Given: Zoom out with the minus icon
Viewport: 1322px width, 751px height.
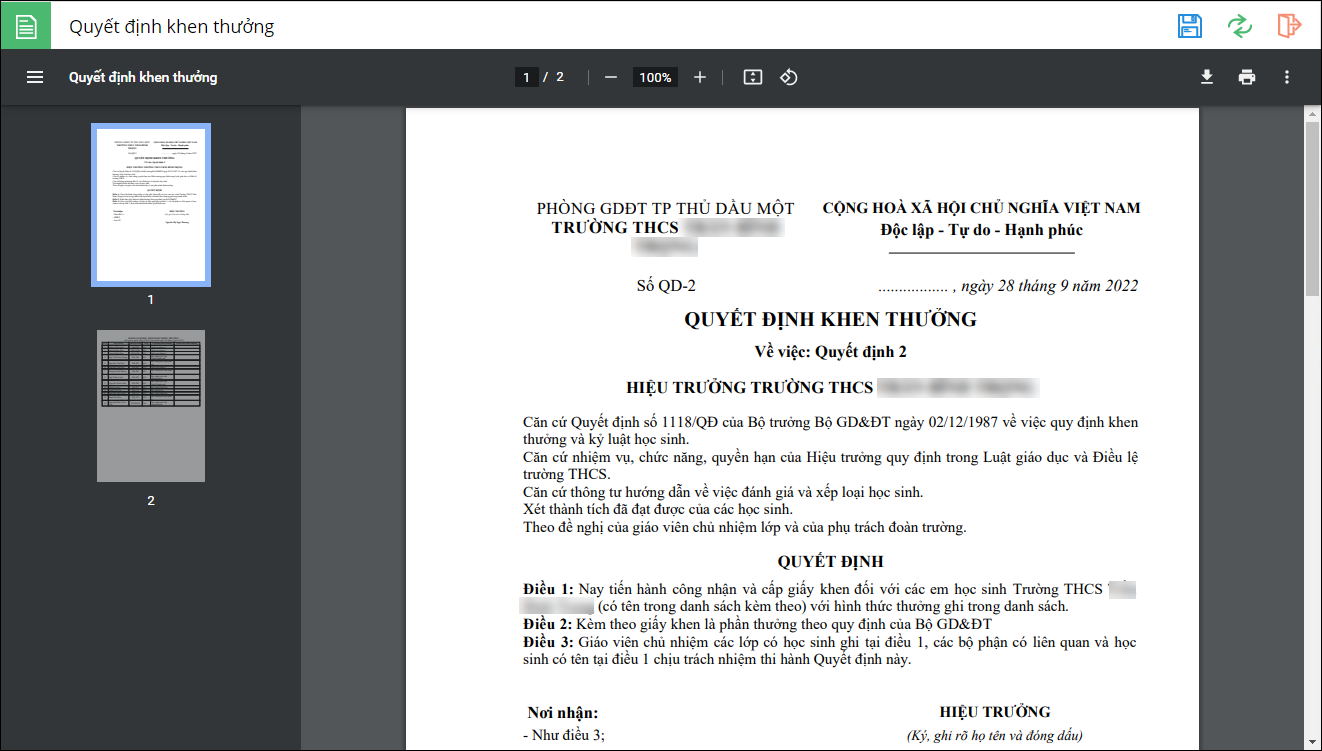Looking at the screenshot, I should point(611,77).
